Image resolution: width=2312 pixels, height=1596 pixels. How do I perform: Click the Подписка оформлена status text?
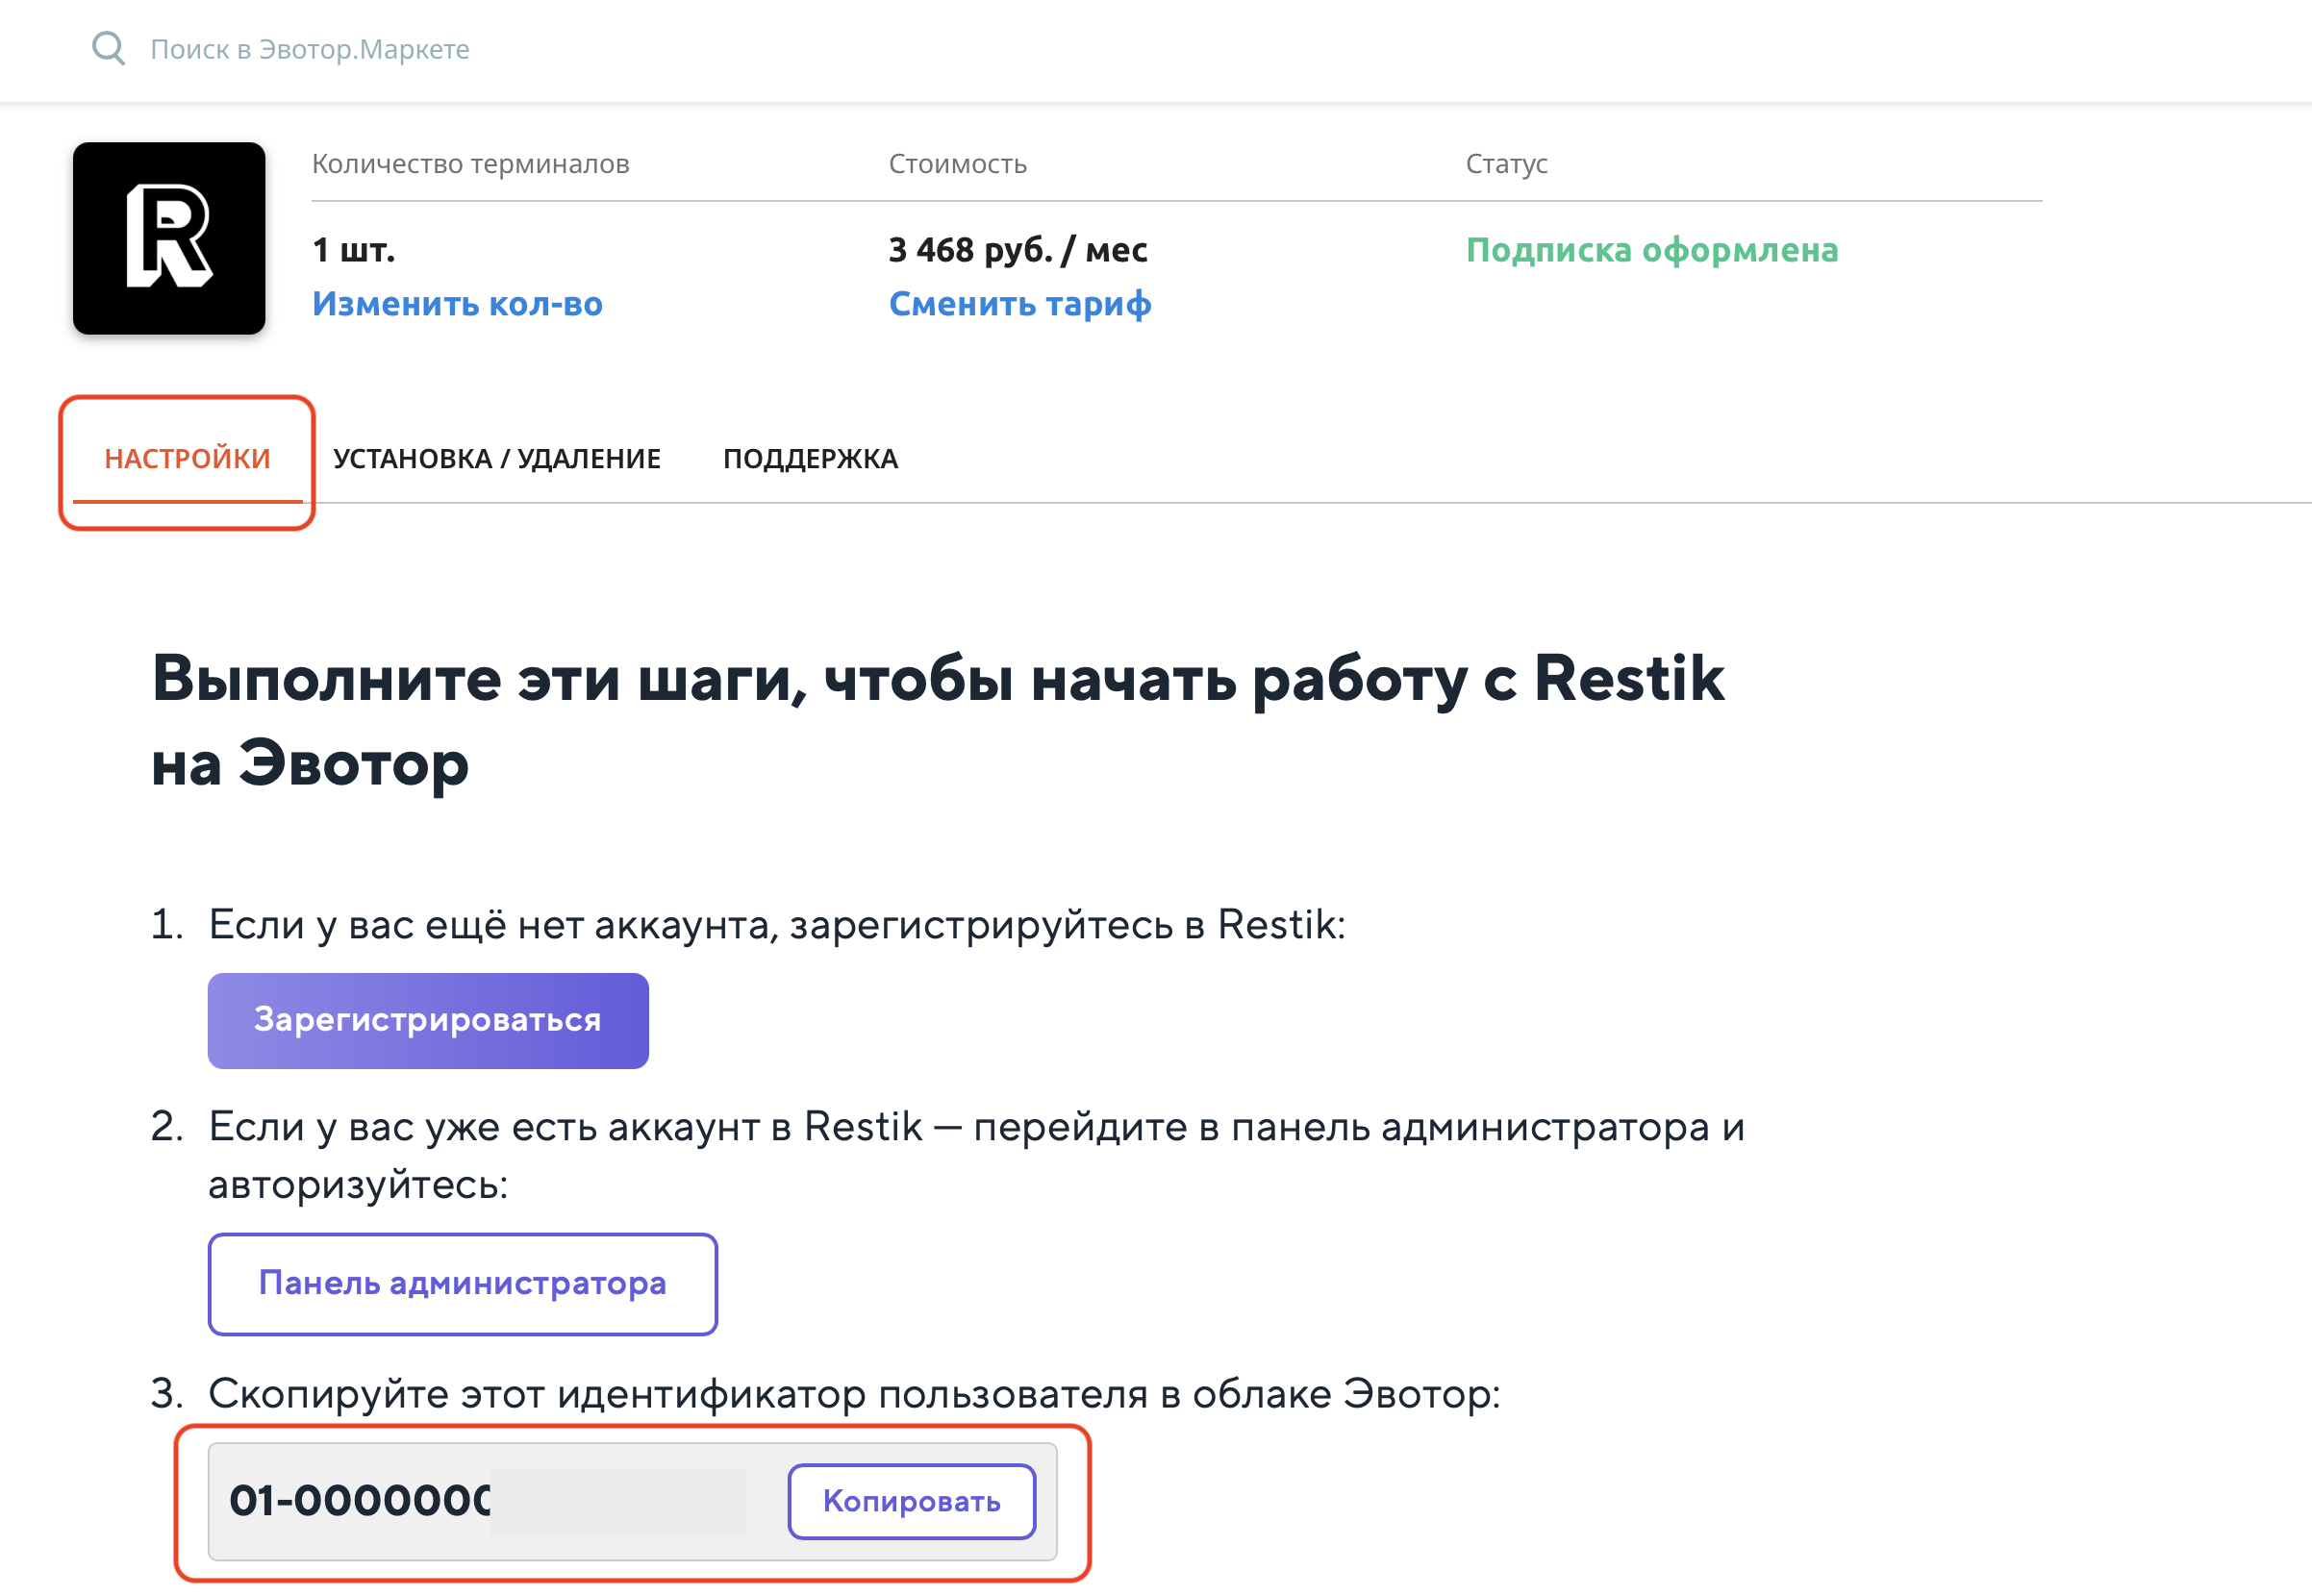coord(1651,249)
